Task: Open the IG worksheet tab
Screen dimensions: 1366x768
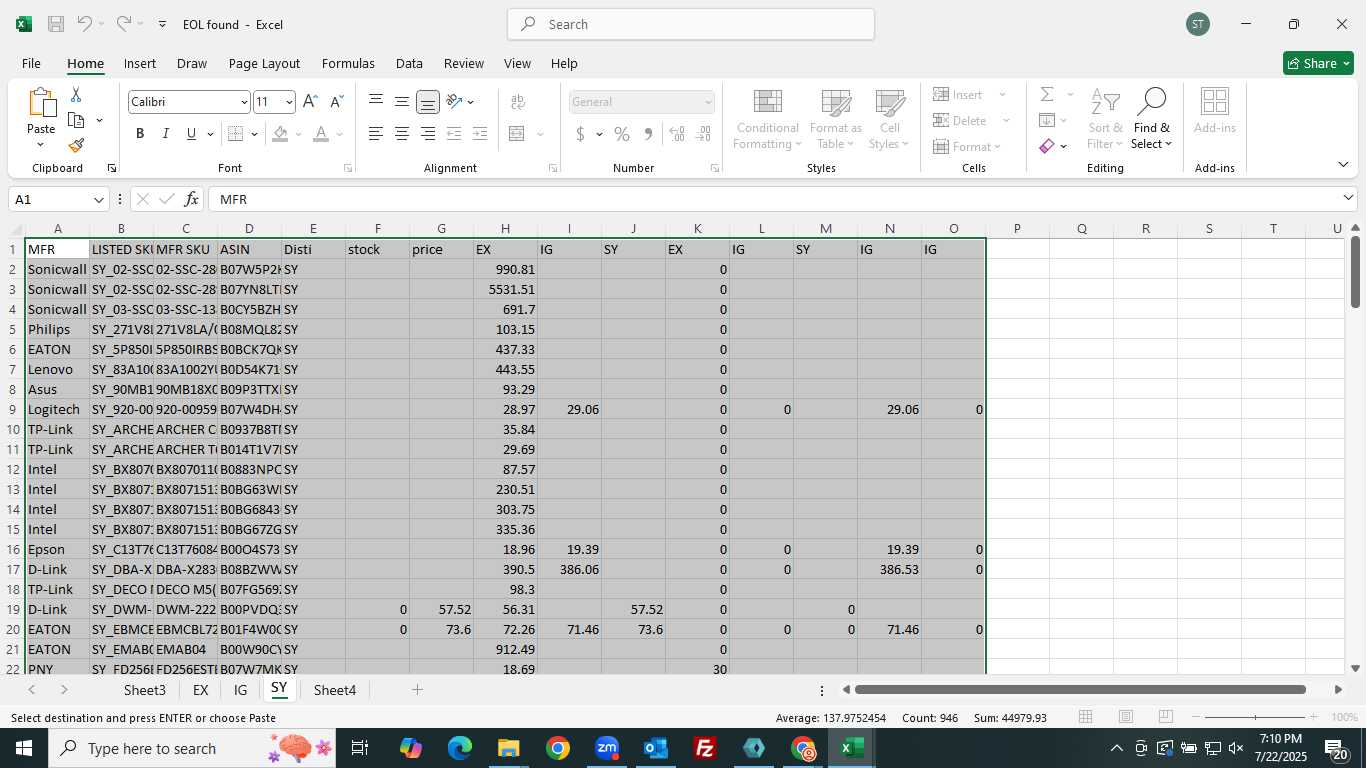Action: 240,690
